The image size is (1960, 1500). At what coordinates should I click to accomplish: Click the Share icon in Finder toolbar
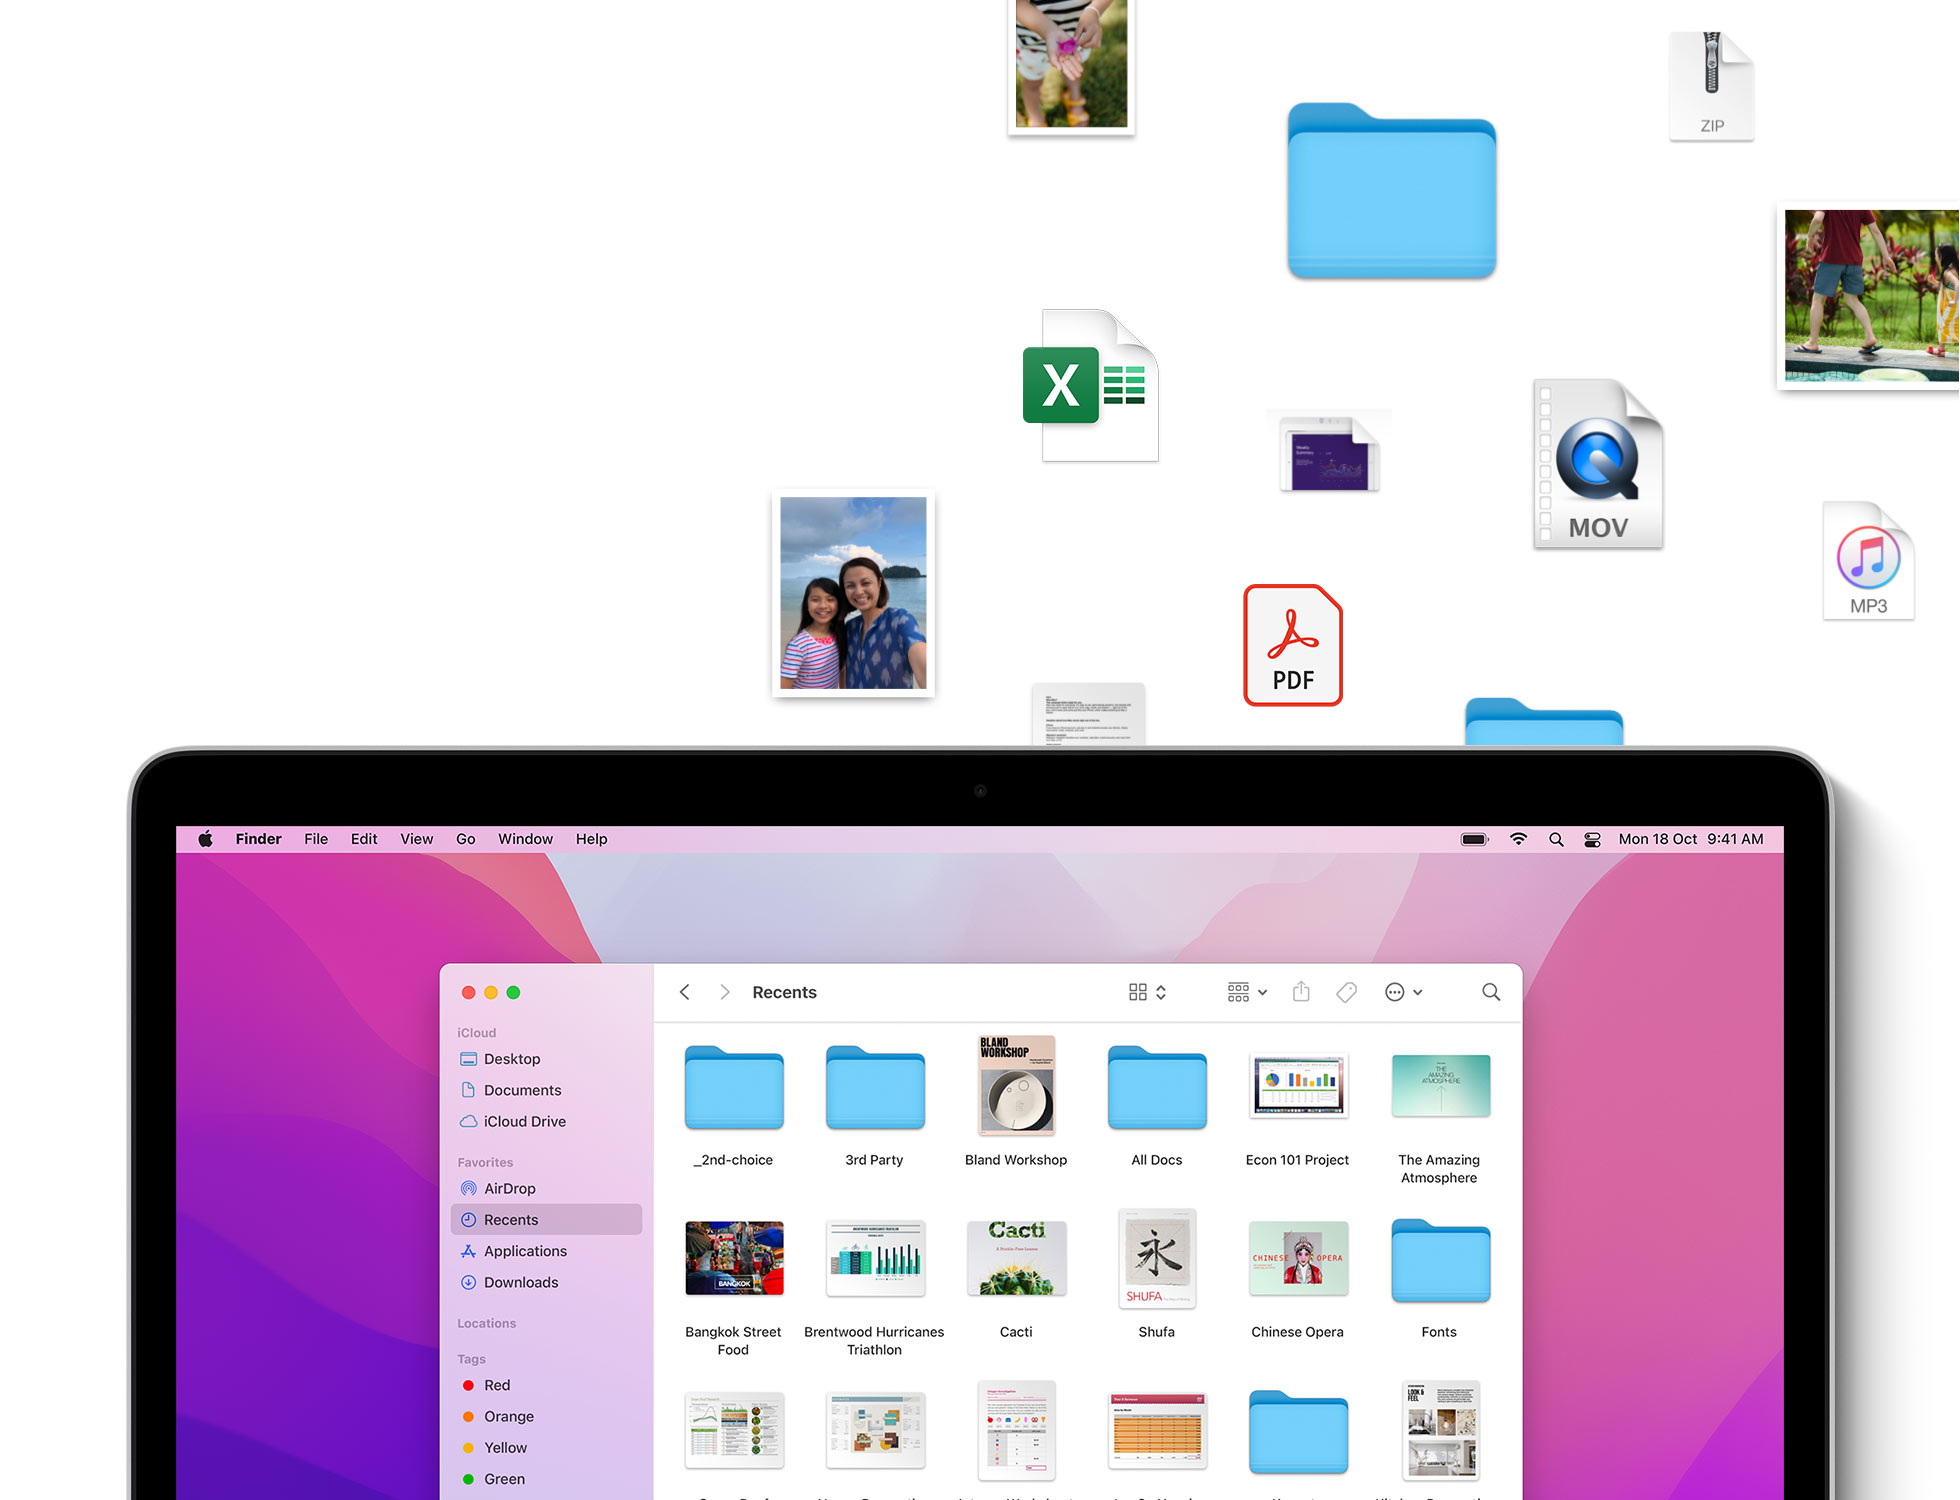(1301, 992)
